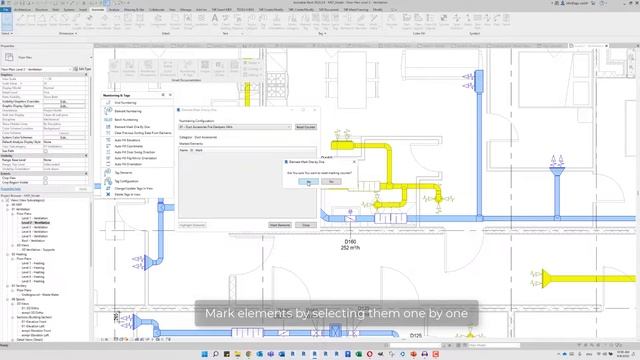Select Grid Numbering icon in Numbering & Tags menu

pos(108,102)
